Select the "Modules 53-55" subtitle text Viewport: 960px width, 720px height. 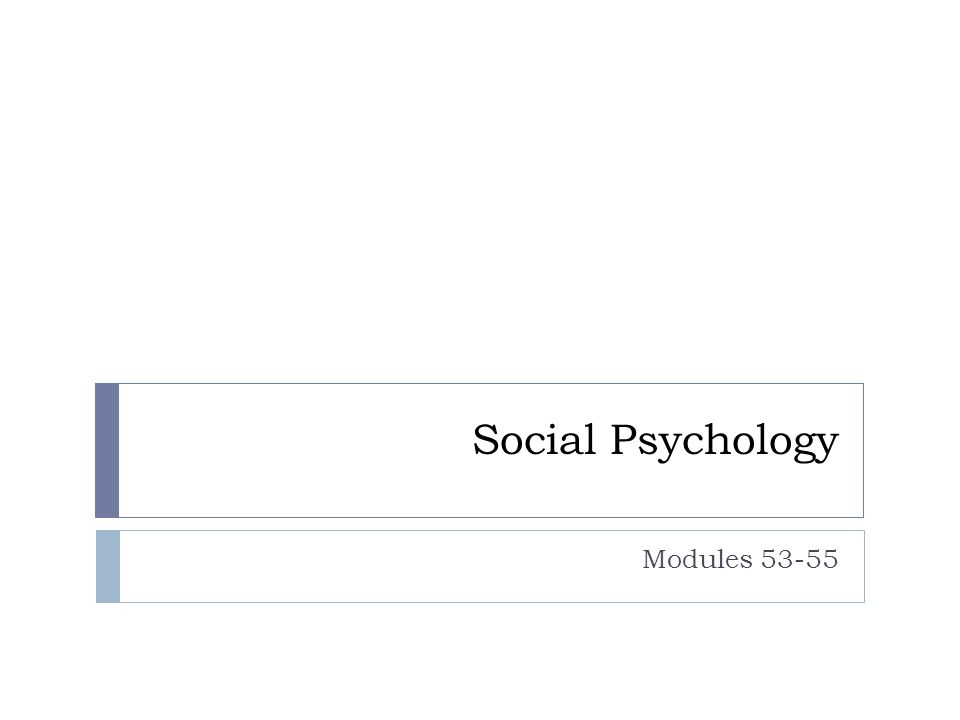(740, 559)
